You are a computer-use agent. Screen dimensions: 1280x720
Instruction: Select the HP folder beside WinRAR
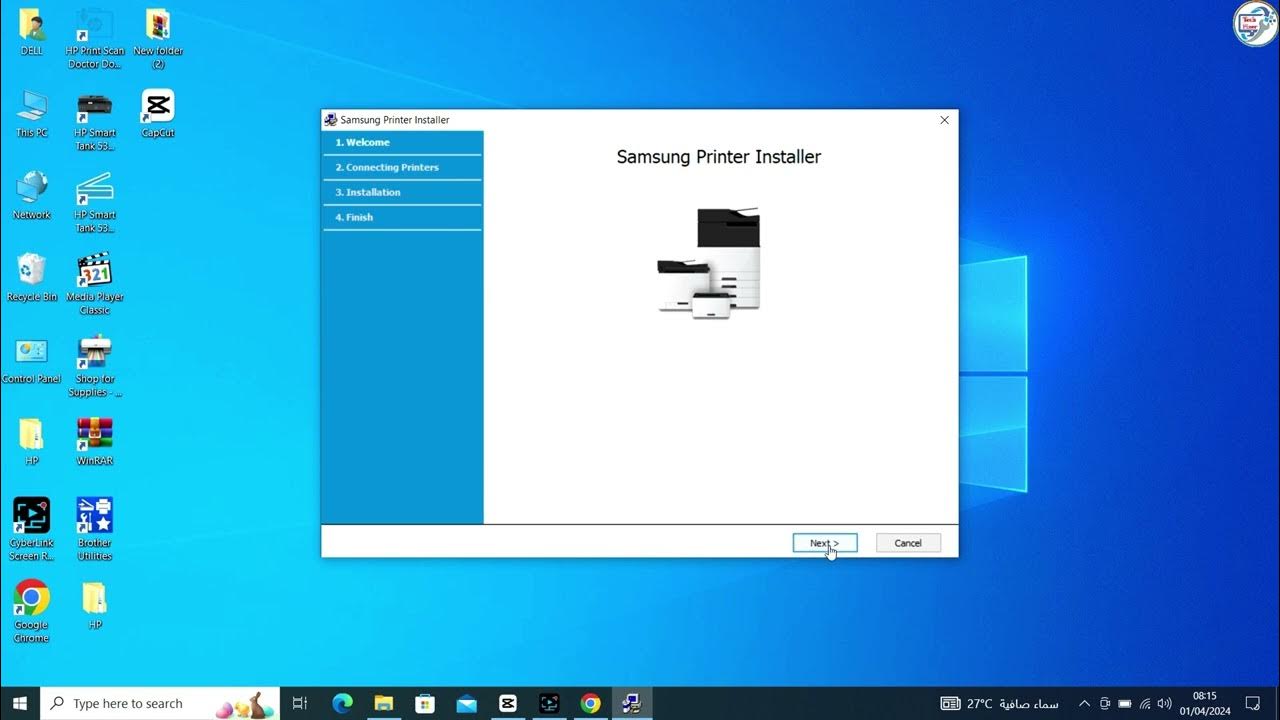point(32,442)
